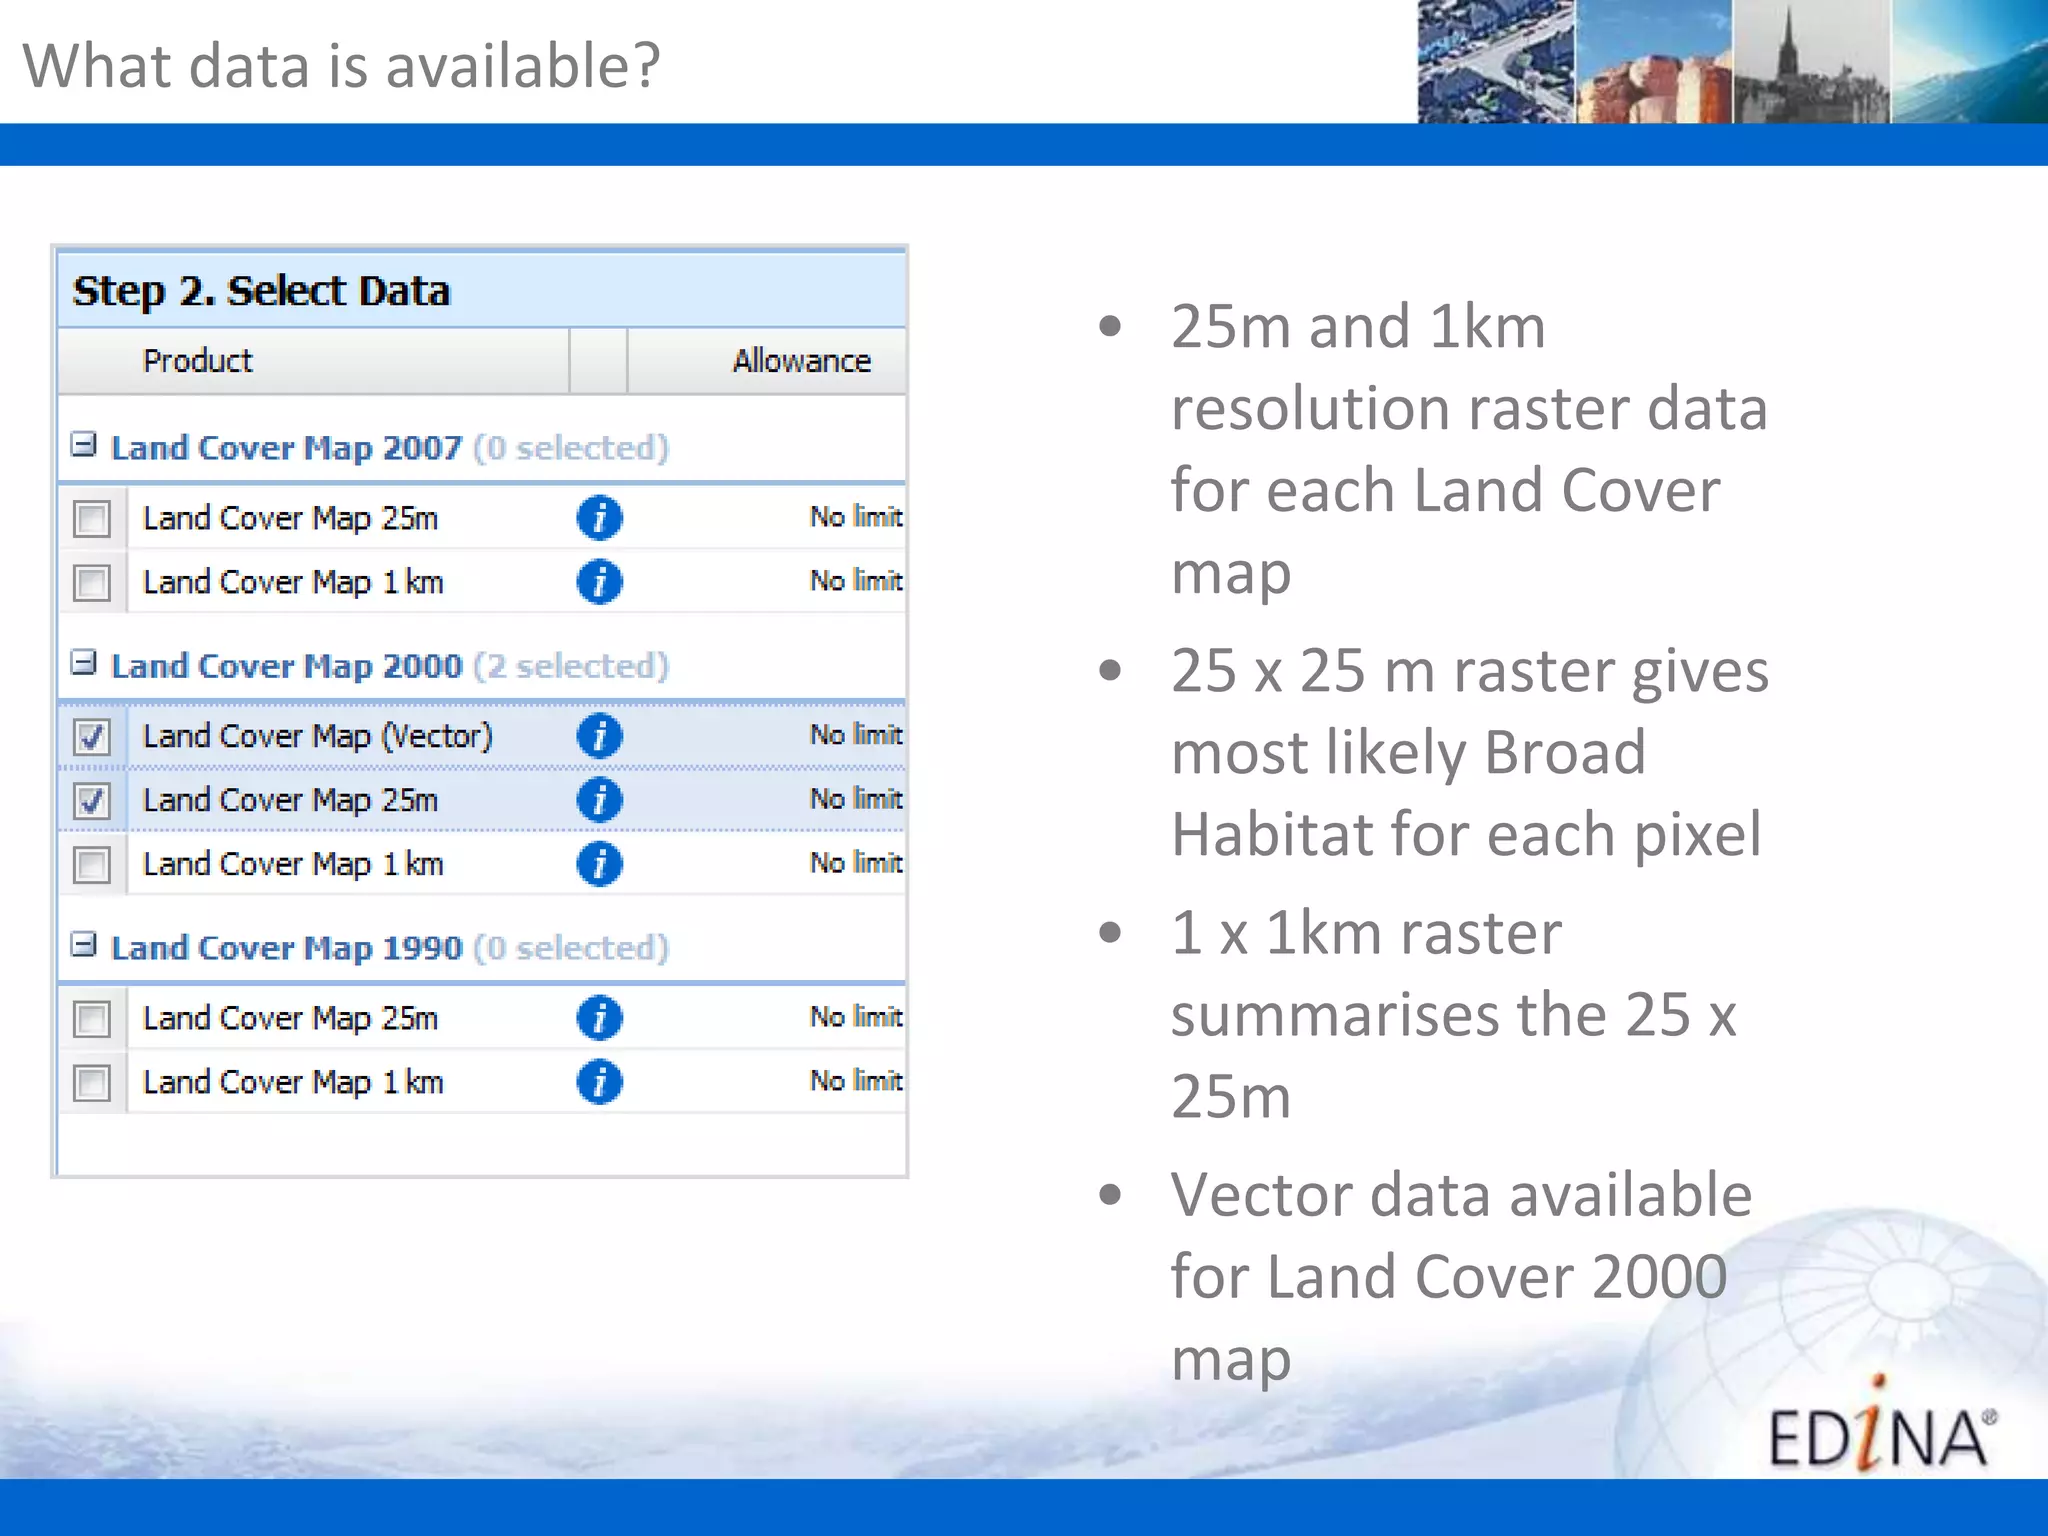This screenshot has height=1536, width=2048.
Task: Click the aerial road thumbnail in header
Action: click(x=1496, y=61)
